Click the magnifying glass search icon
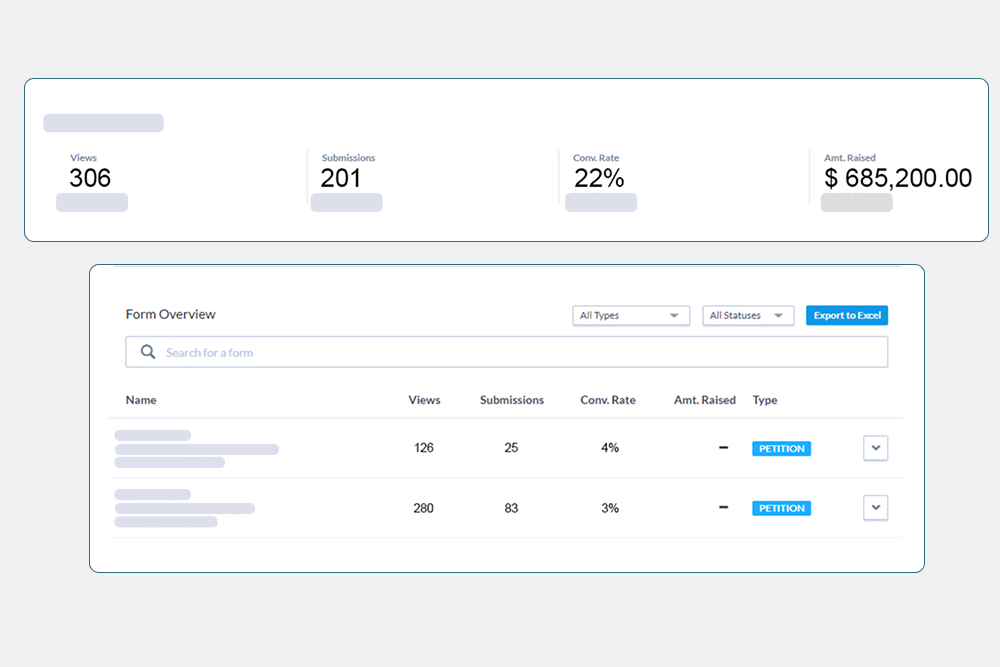 pos(148,352)
